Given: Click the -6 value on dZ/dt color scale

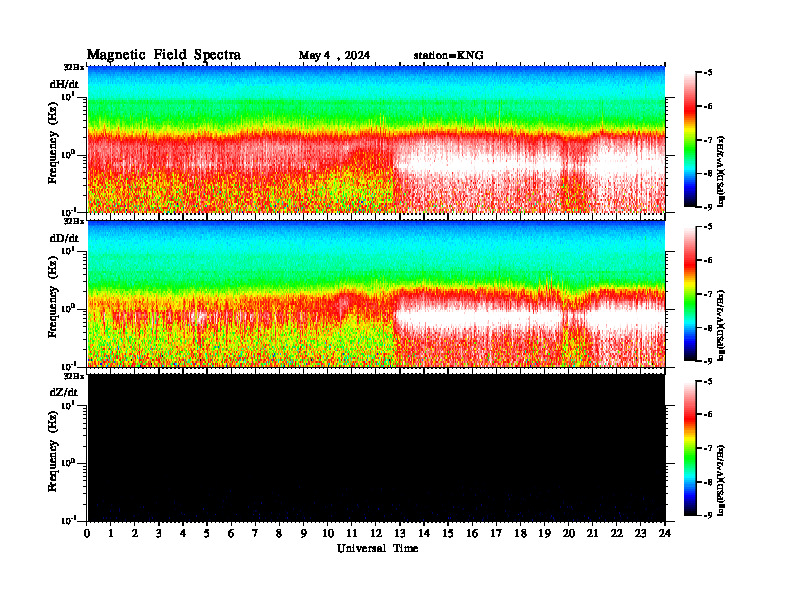Looking at the screenshot, I should 708,415.
